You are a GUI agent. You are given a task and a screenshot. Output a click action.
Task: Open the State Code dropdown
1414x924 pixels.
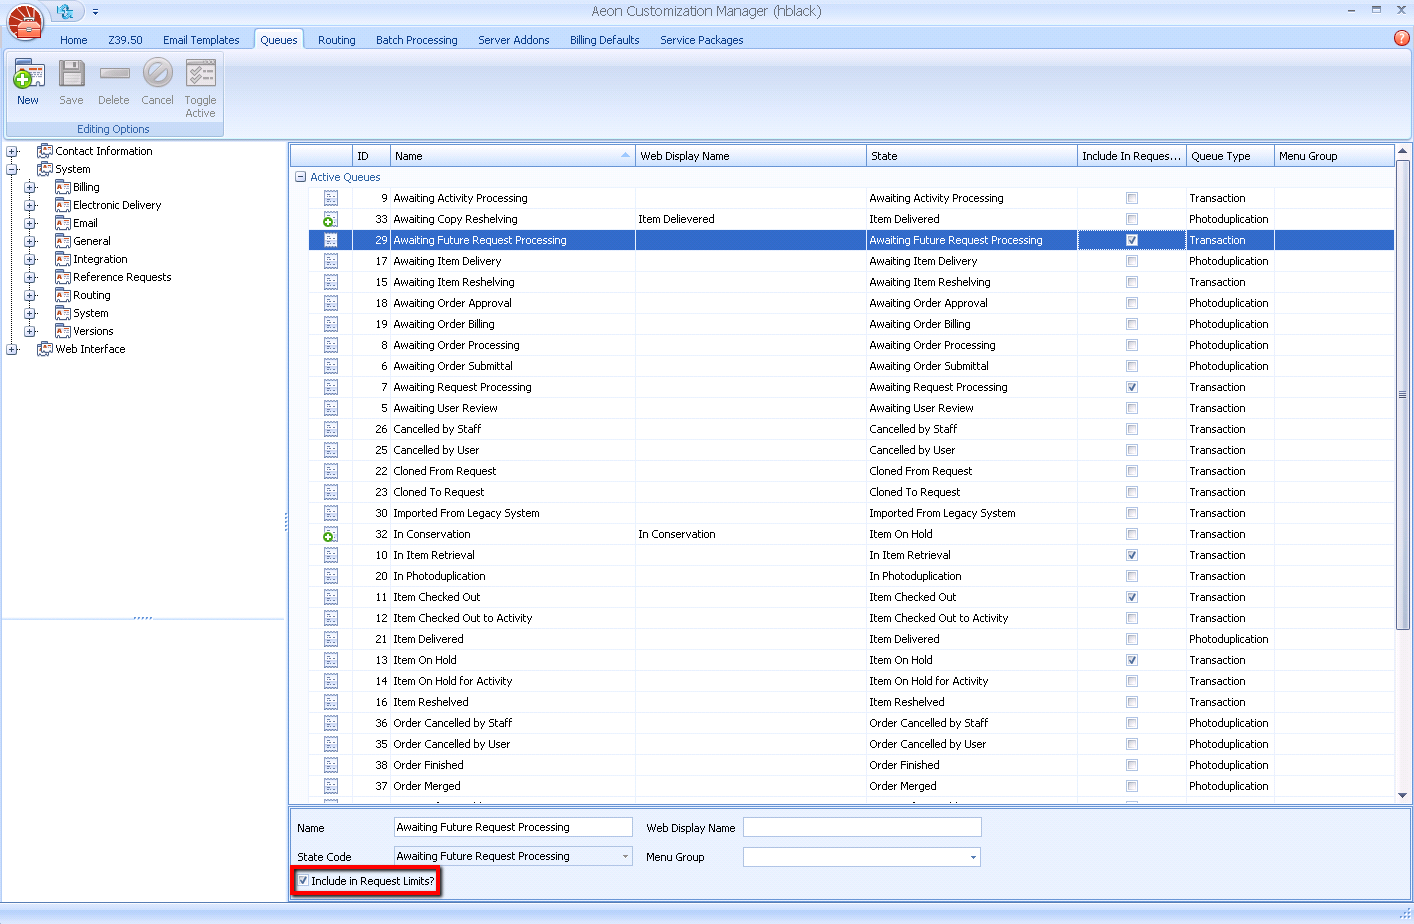[x=625, y=856]
